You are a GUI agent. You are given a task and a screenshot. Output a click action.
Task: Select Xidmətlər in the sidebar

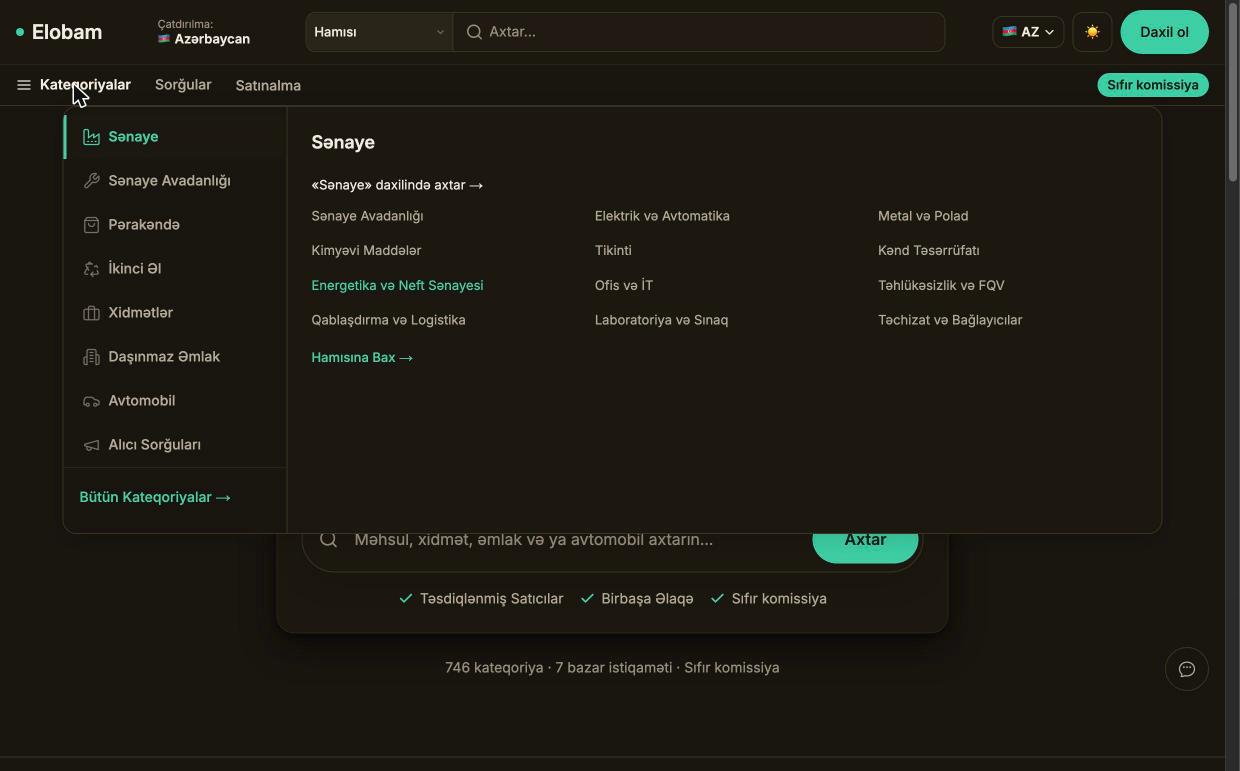(175, 313)
